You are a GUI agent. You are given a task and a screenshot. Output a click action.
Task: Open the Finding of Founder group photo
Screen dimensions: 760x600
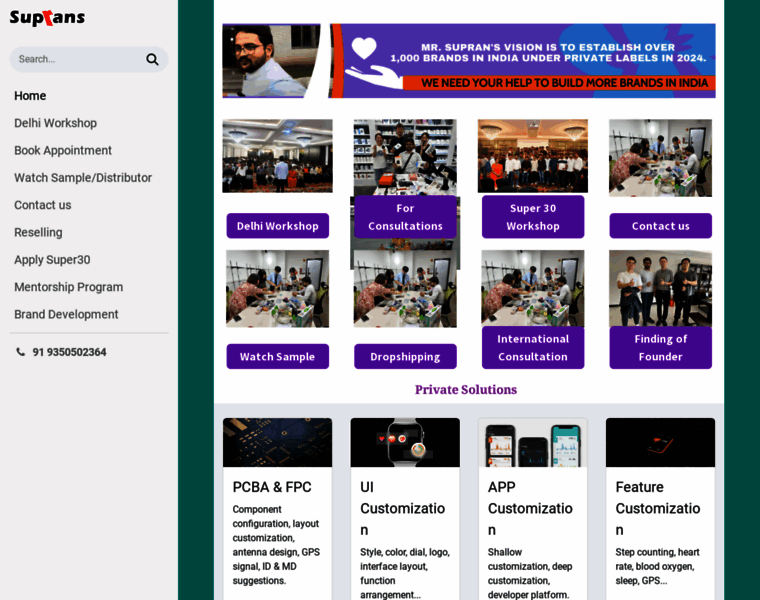pyautogui.click(x=661, y=288)
